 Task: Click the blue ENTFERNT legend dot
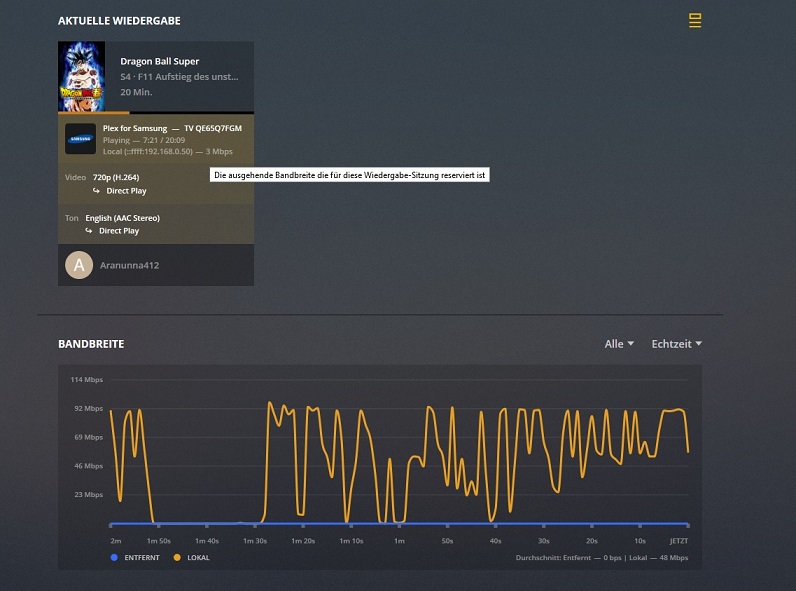pos(114,557)
